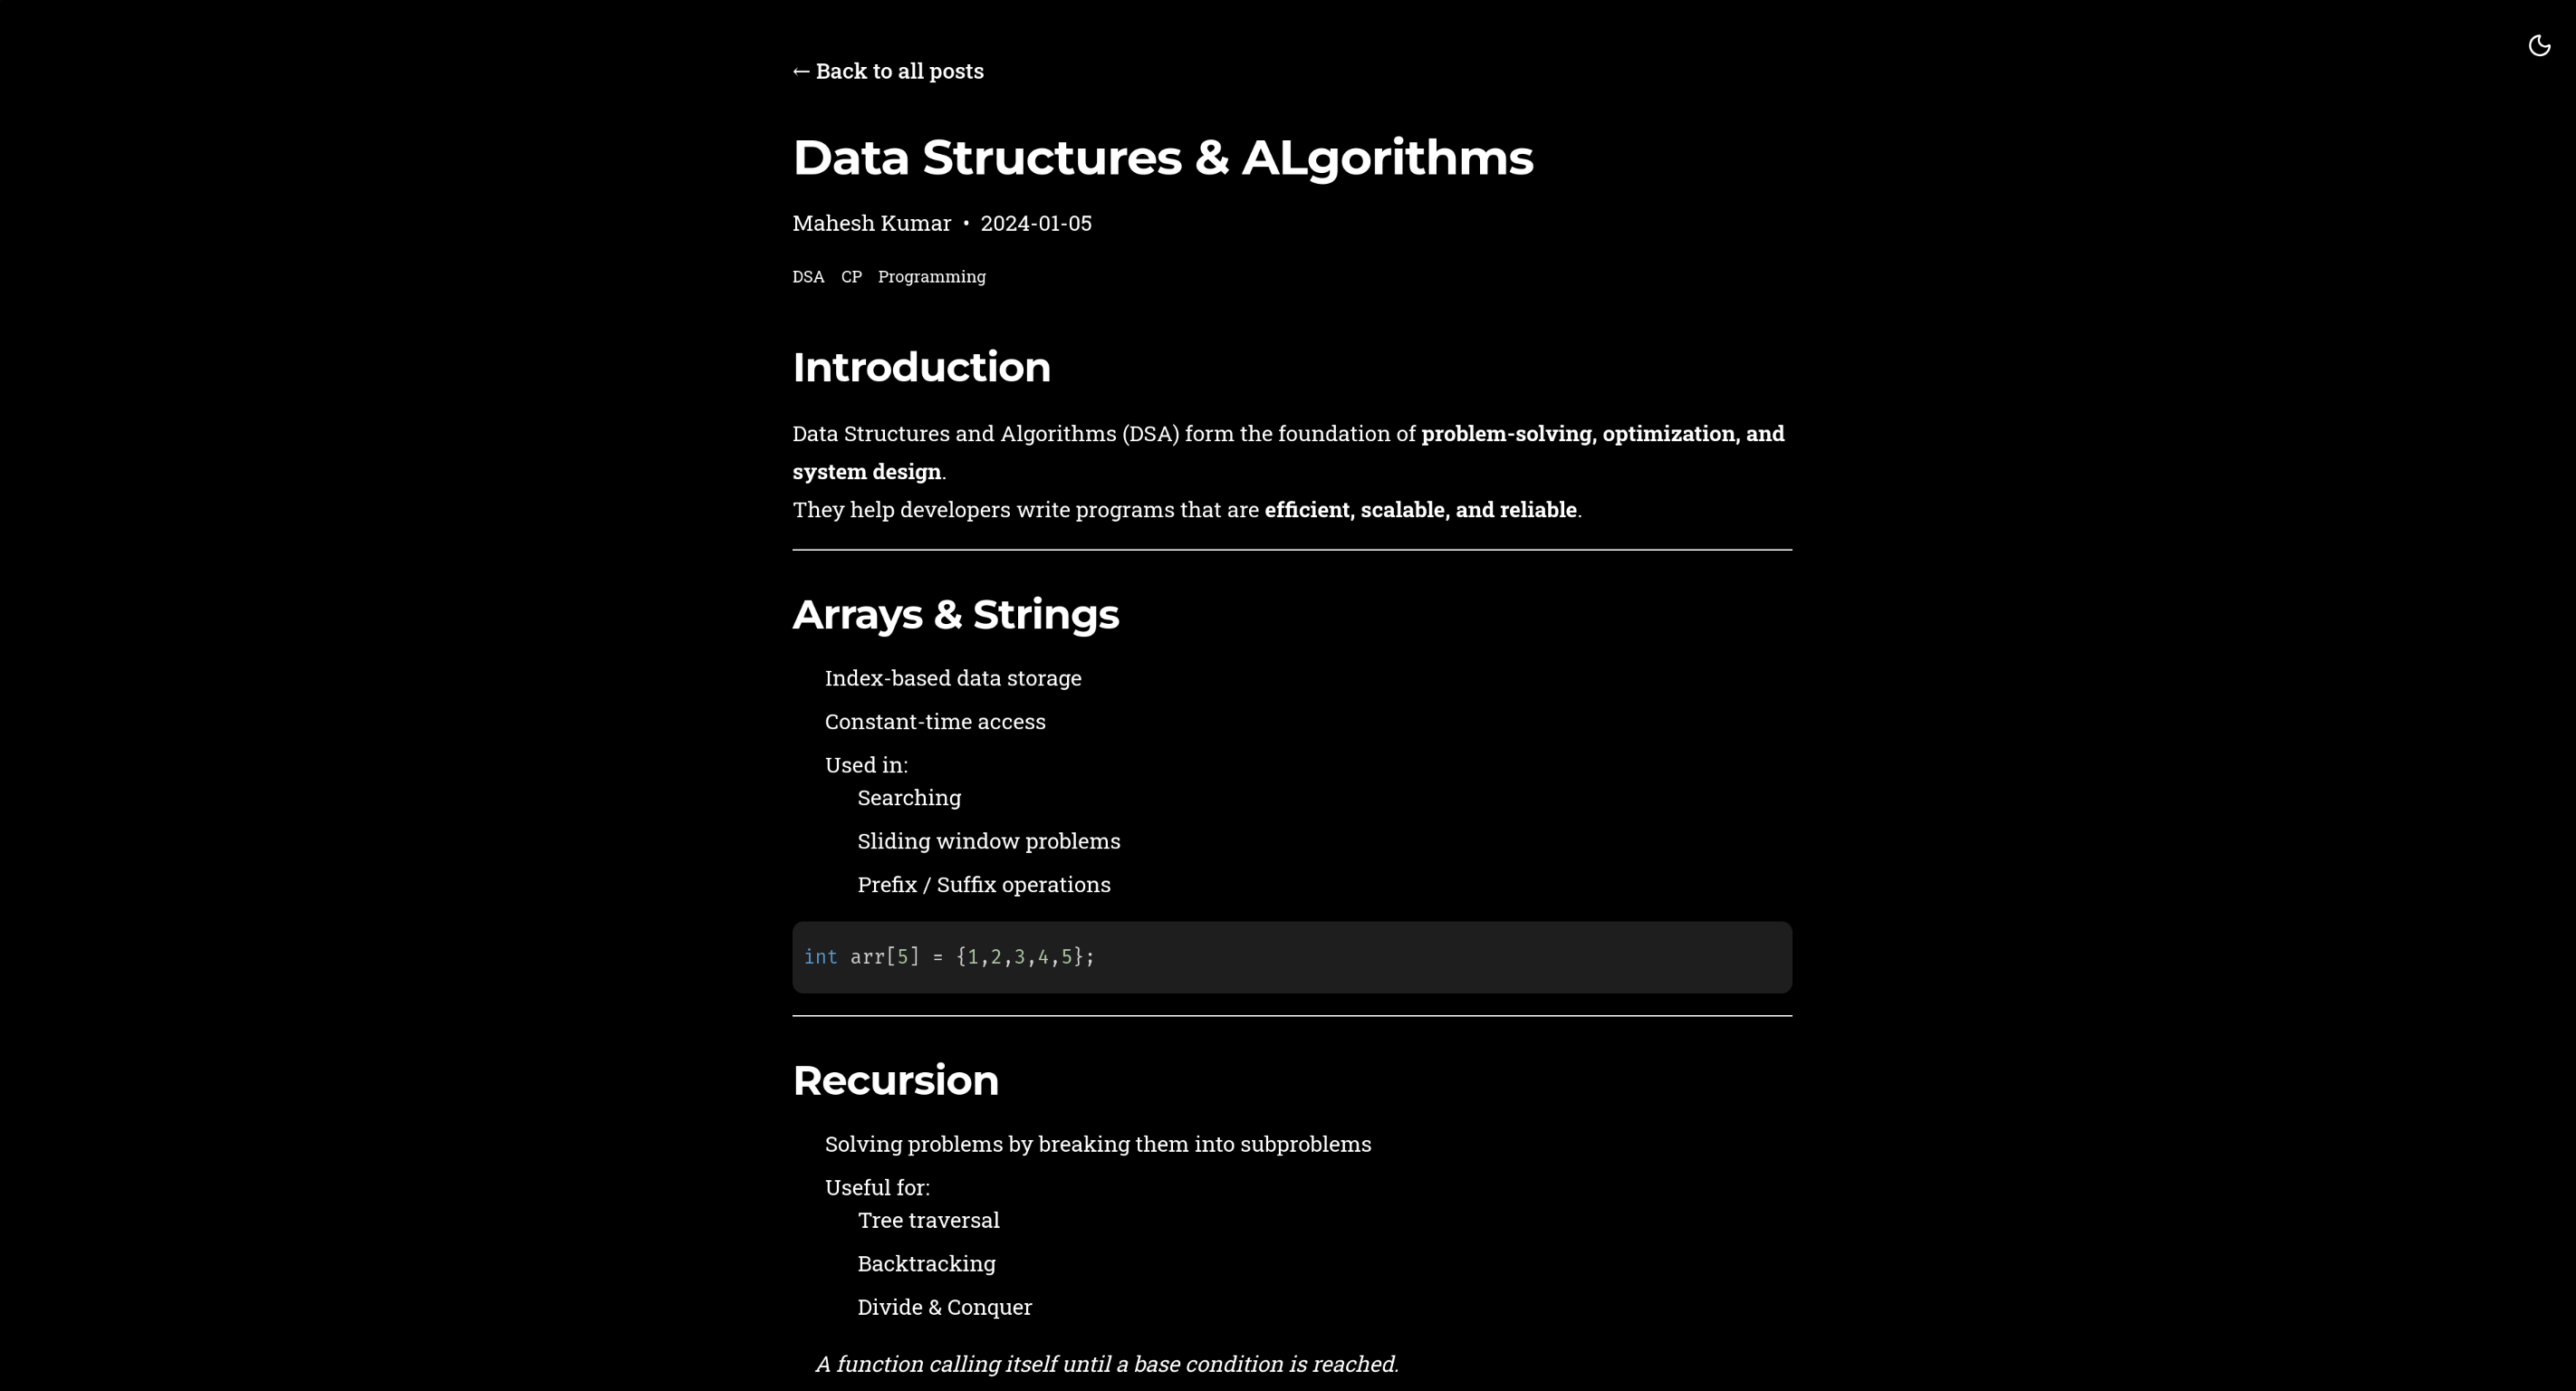Viewport: 2576px width, 1391px height.
Task: Click the Prefix / Suffix operations item
Action: 983,885
